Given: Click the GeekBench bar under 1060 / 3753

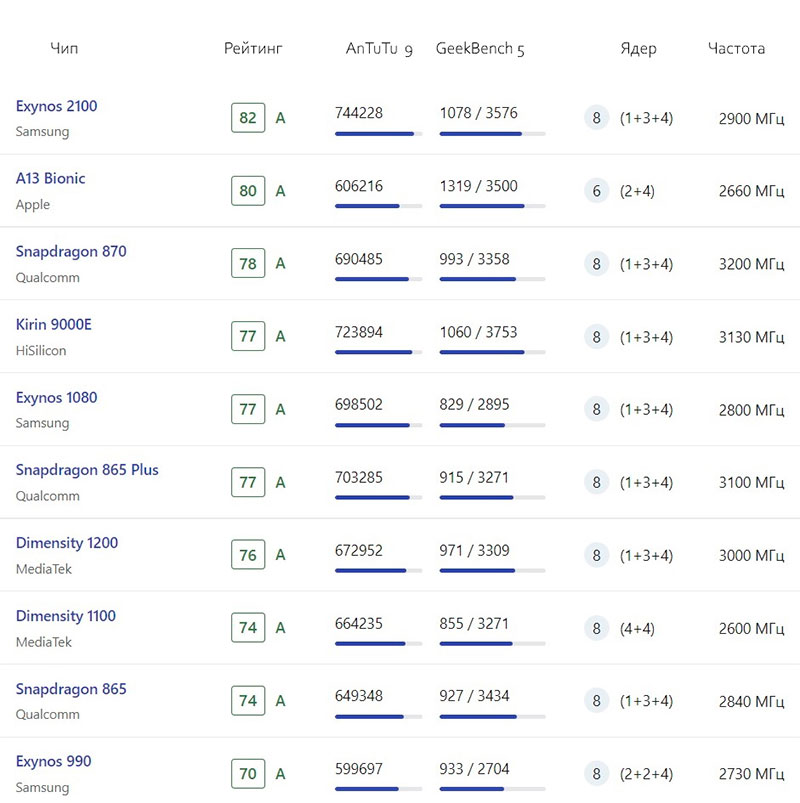Looking at the screenshot, I should point(492,352).
